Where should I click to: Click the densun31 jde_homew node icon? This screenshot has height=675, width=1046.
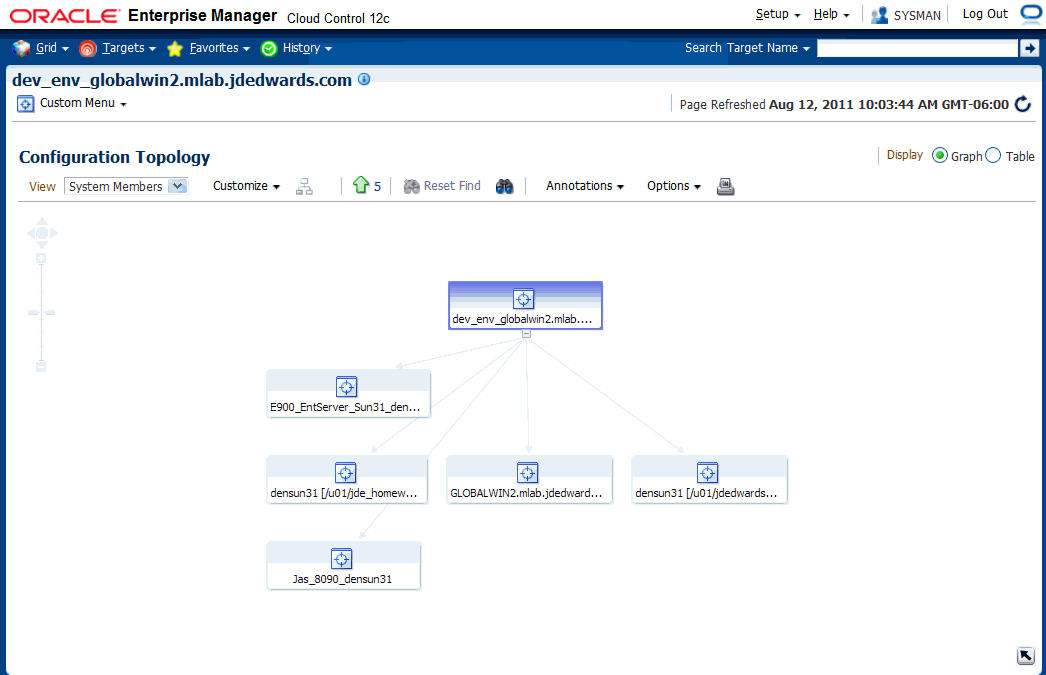(x=346, y=473)
